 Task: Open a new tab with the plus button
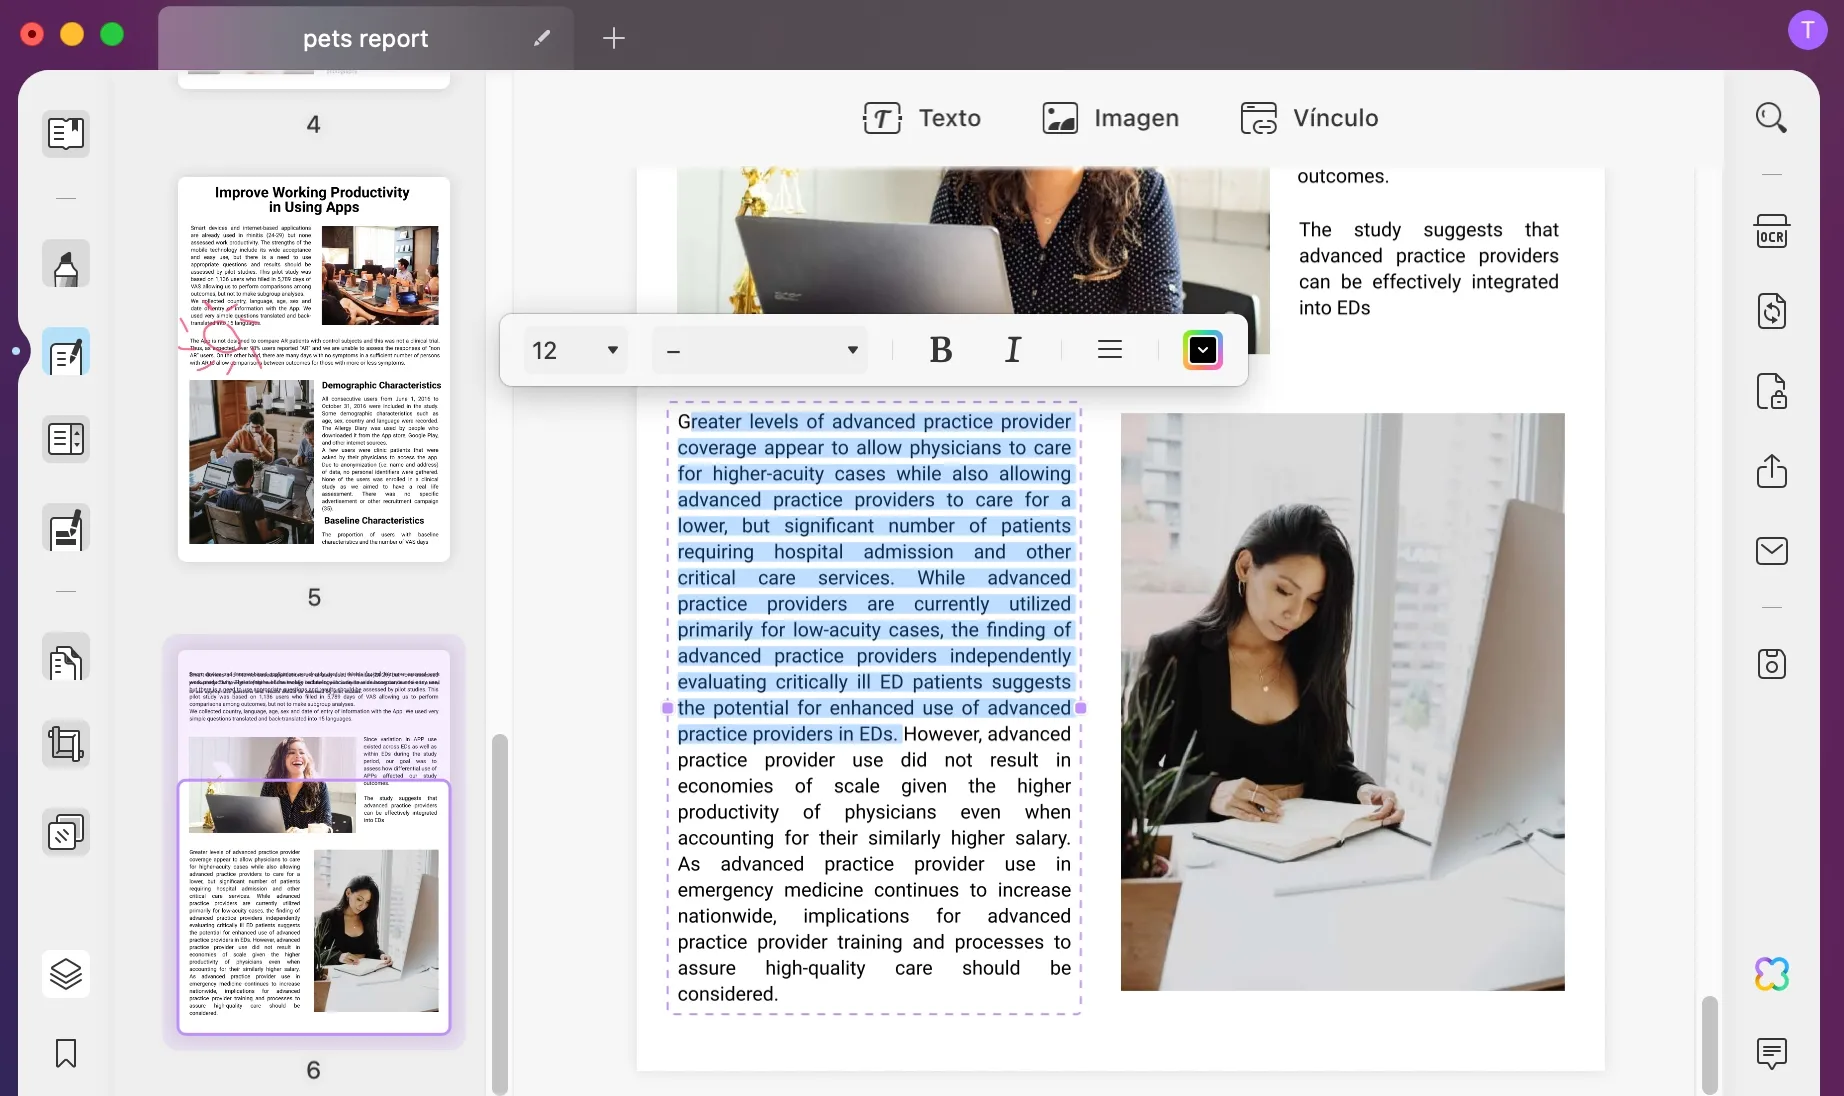[613, 38]
